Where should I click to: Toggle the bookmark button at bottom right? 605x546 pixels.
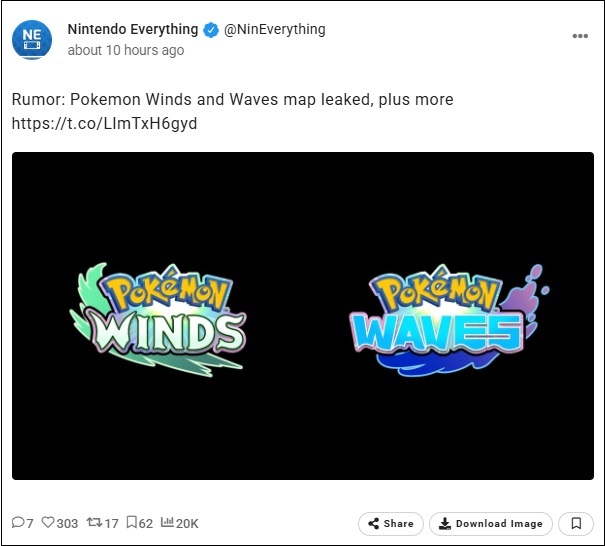click(576, 524)
